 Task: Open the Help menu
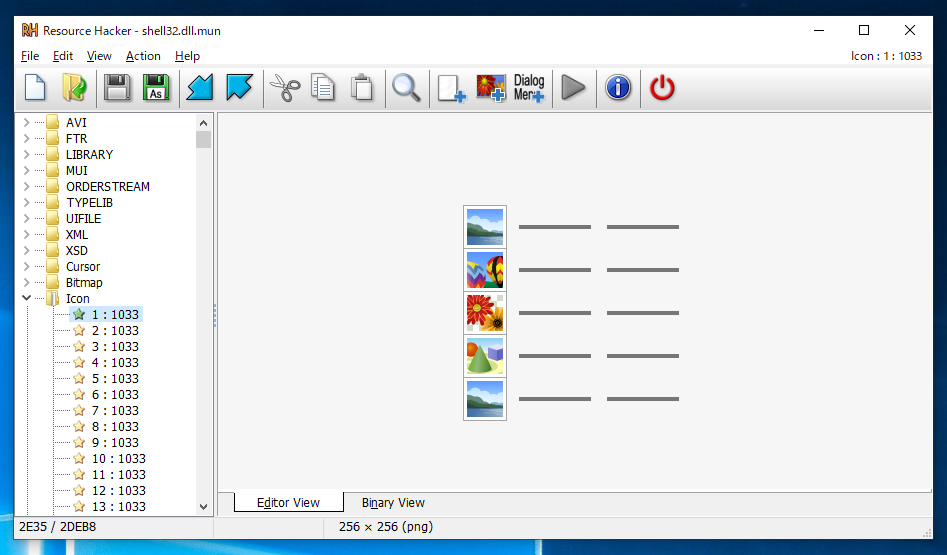[187, 56]
